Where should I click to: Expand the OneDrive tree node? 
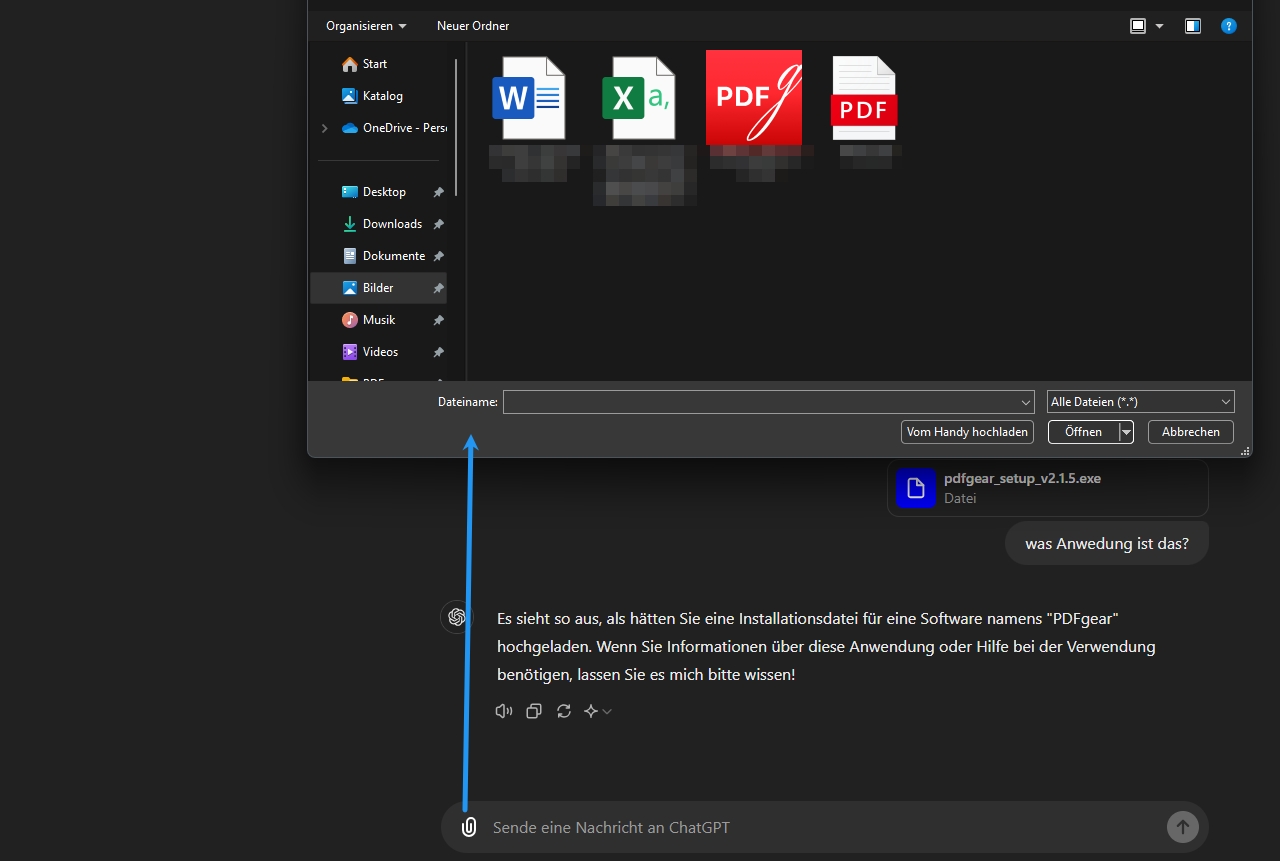(324, 128)
